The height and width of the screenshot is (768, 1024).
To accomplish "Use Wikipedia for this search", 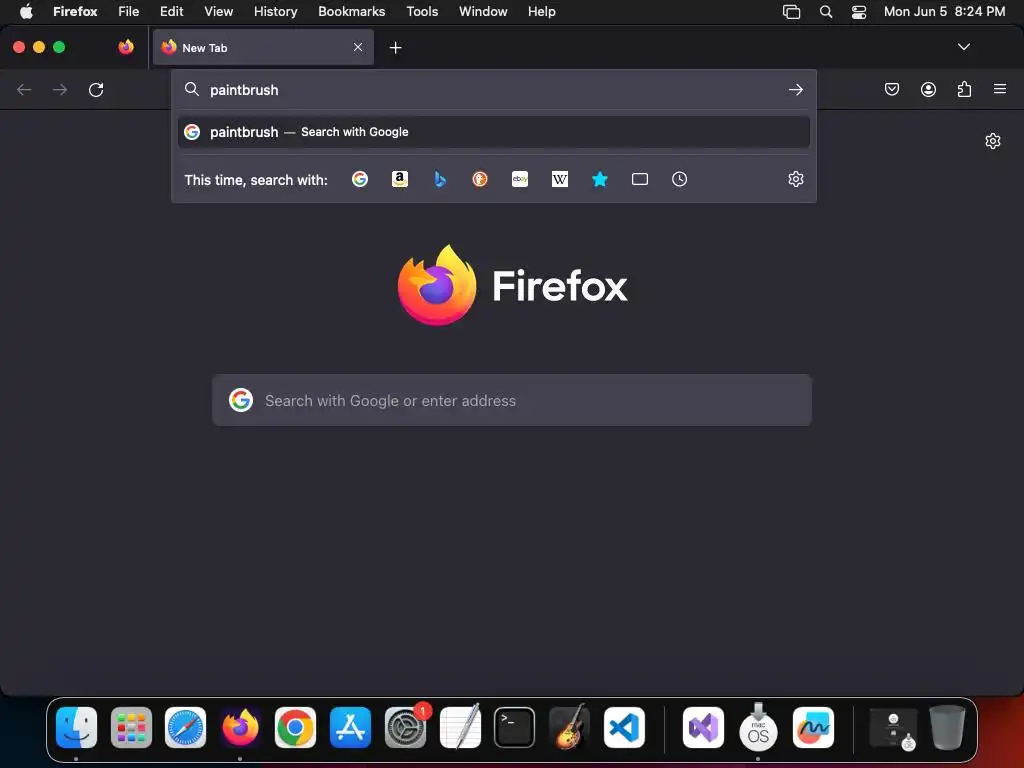I will (560, 179).
